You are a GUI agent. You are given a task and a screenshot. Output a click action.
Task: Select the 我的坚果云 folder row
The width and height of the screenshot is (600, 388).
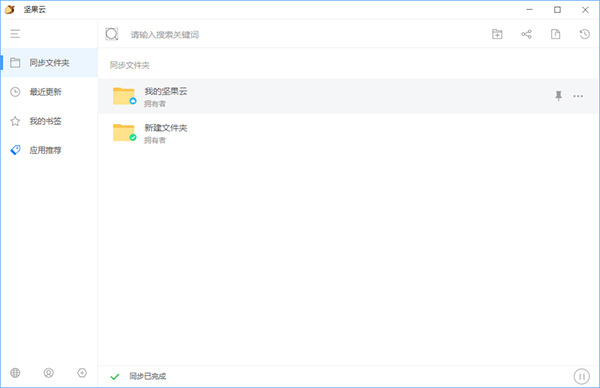[348, 96]
